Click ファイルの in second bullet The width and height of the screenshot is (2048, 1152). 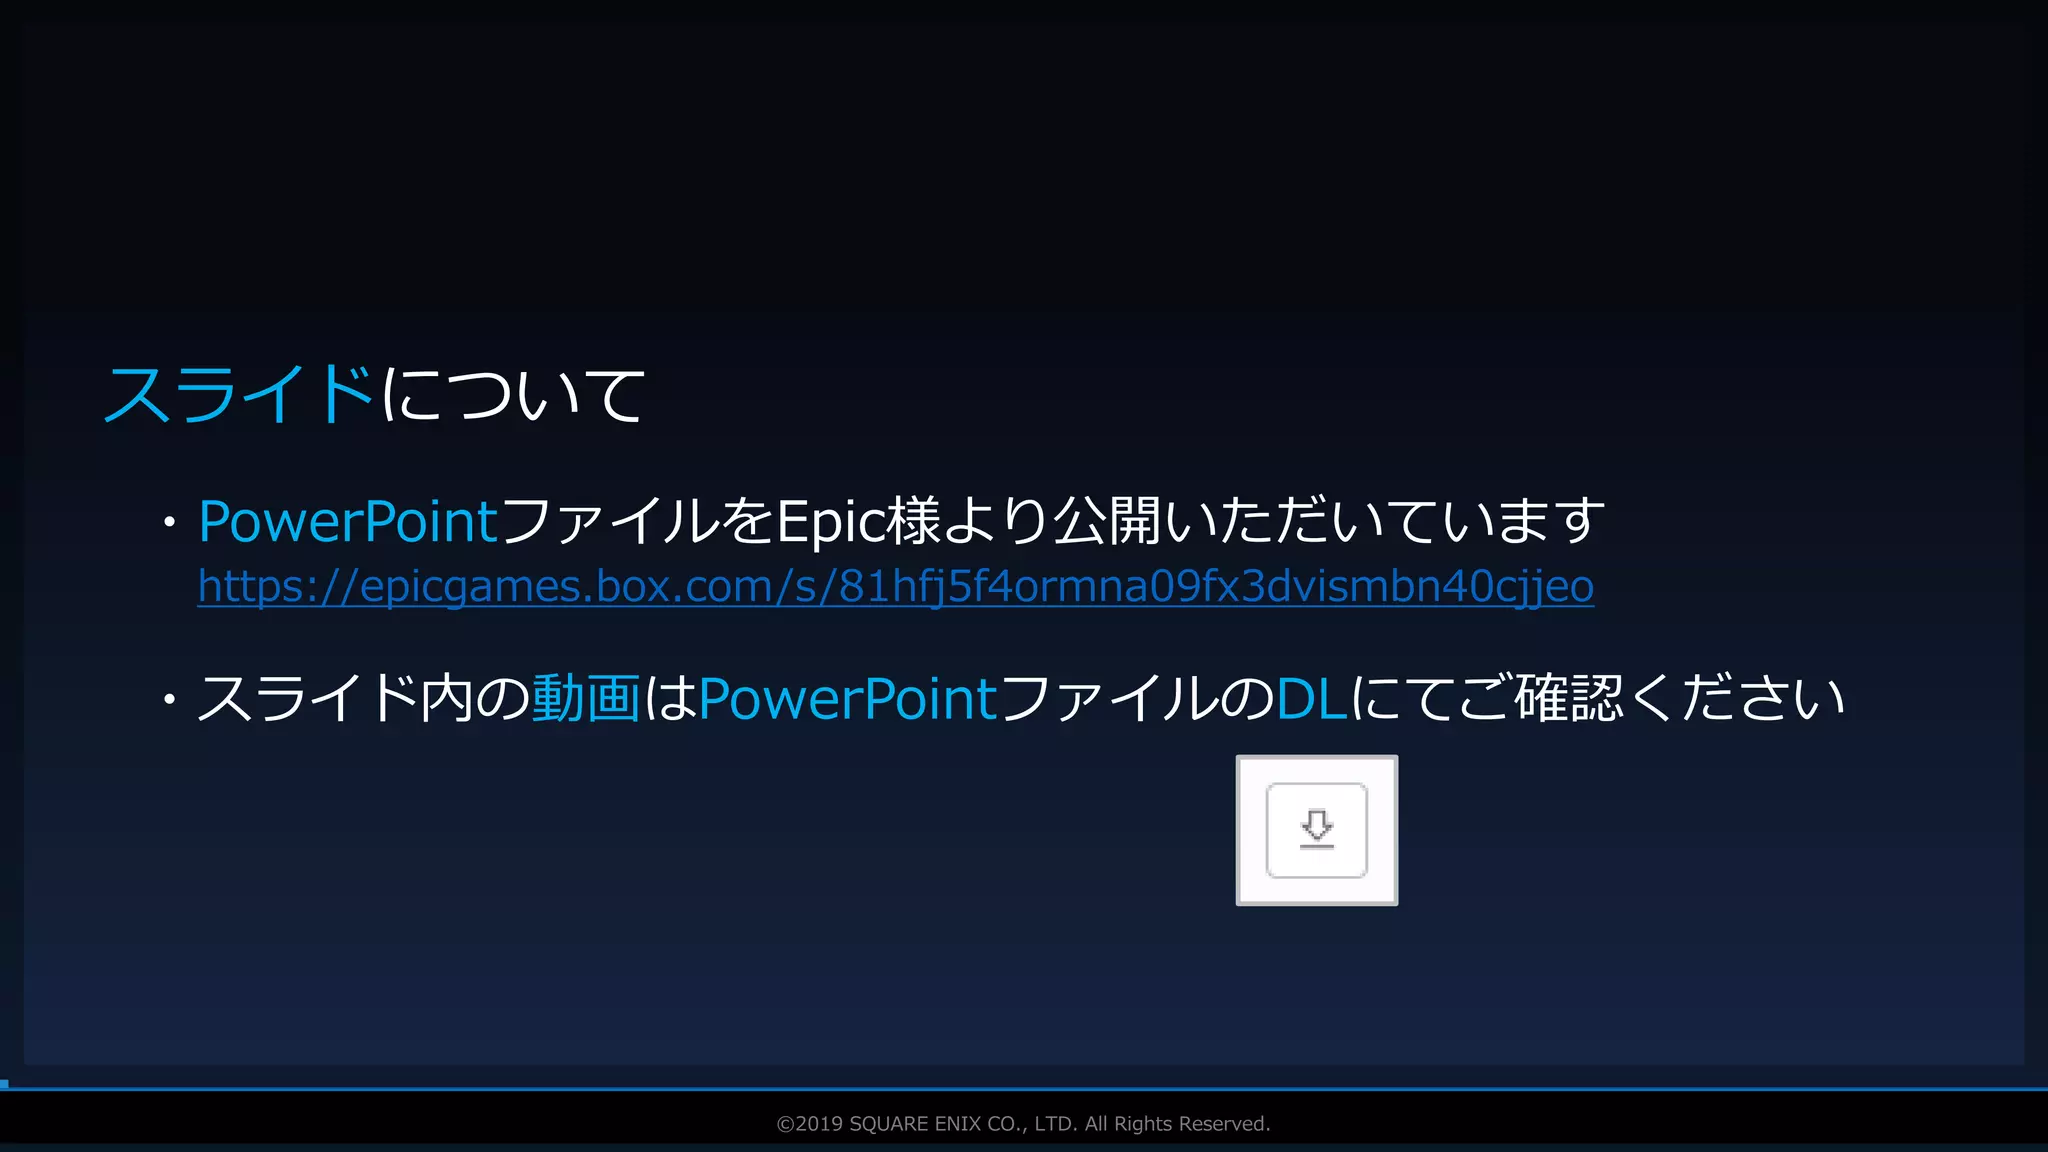pyautogui.click(x=1136, y=698)
